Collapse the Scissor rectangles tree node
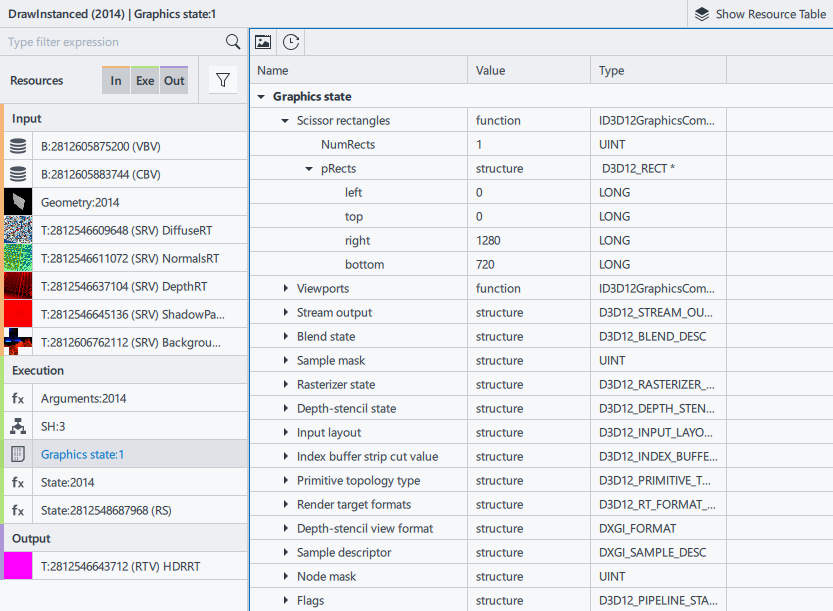Screen dimensions: 833x611 point(286,121)
